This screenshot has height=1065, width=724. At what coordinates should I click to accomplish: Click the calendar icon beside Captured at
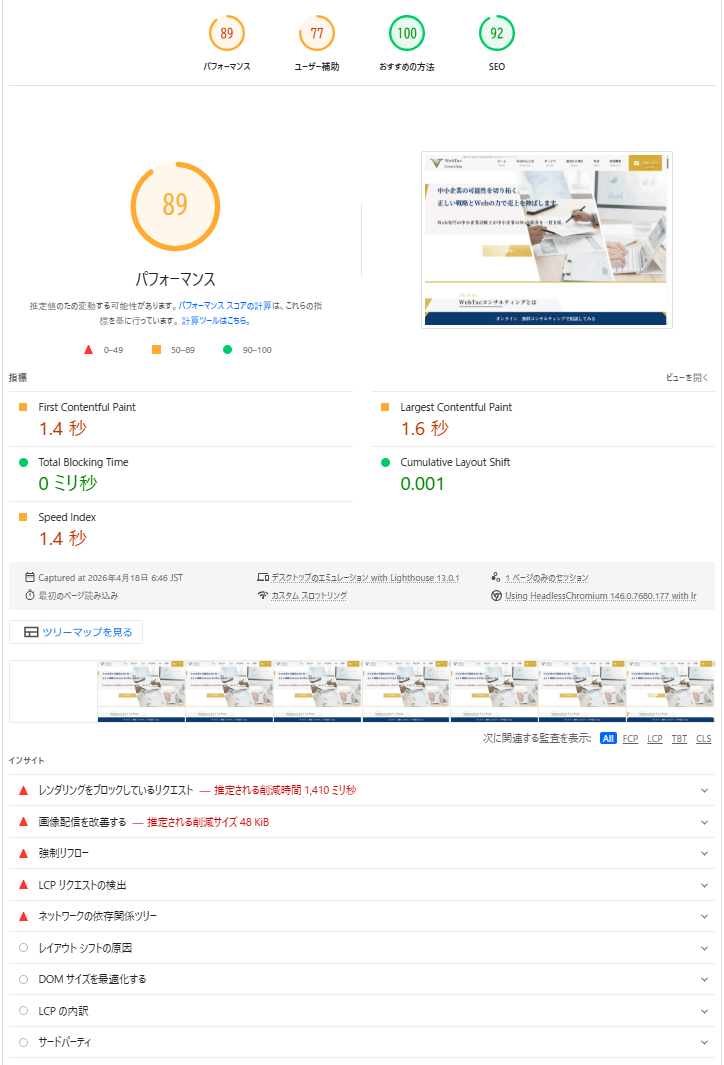tap(30, 578)
